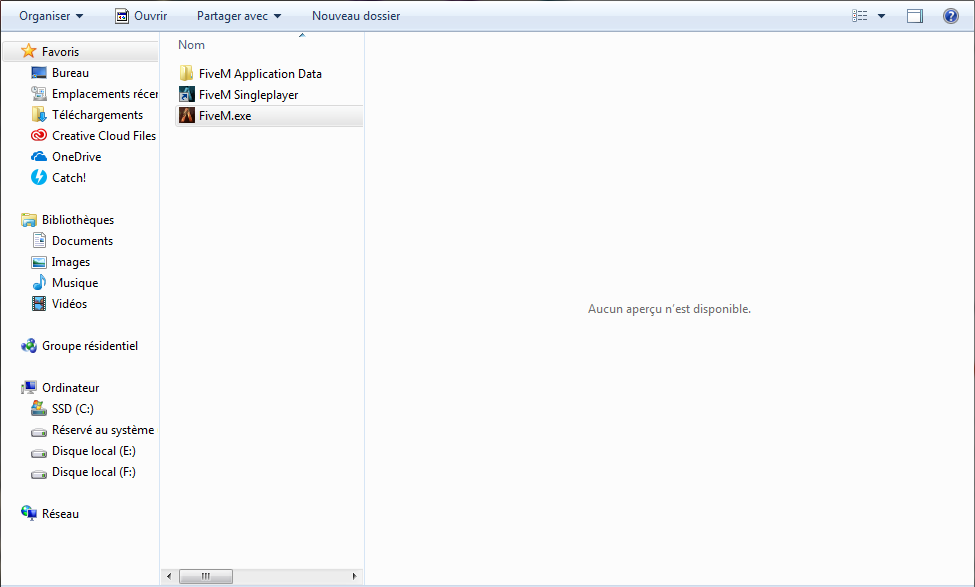Sort files by the Nom column header

tap(192, 45)
